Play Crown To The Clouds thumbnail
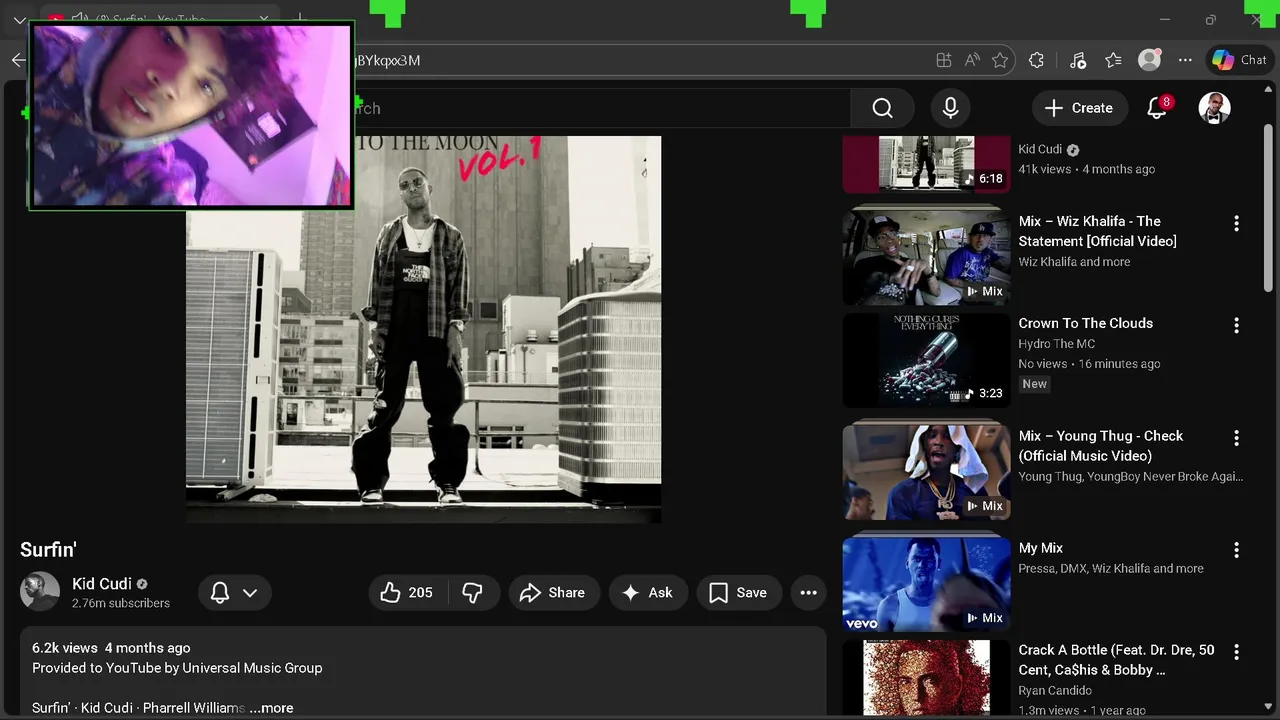 tap(926, 360)
